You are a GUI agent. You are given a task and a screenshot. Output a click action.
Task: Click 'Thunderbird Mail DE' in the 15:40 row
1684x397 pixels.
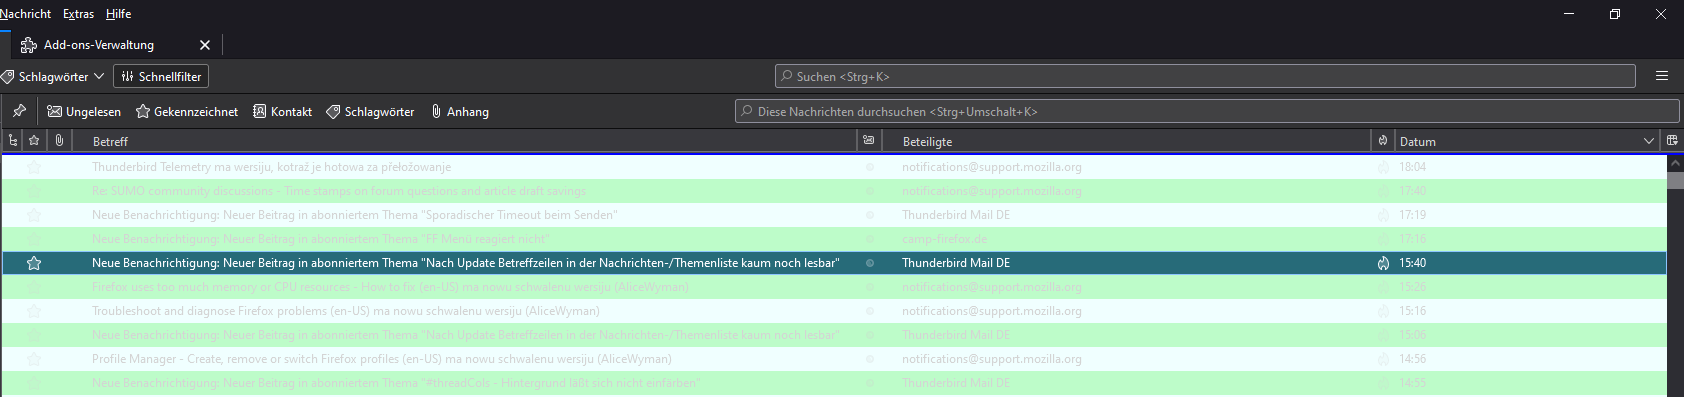click(956, 263)
